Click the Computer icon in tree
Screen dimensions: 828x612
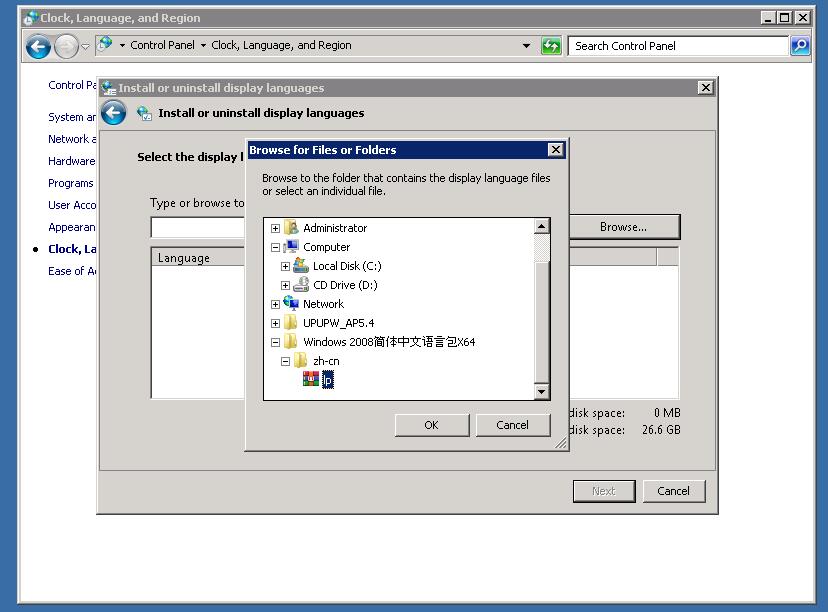click(x=291, y=247)
